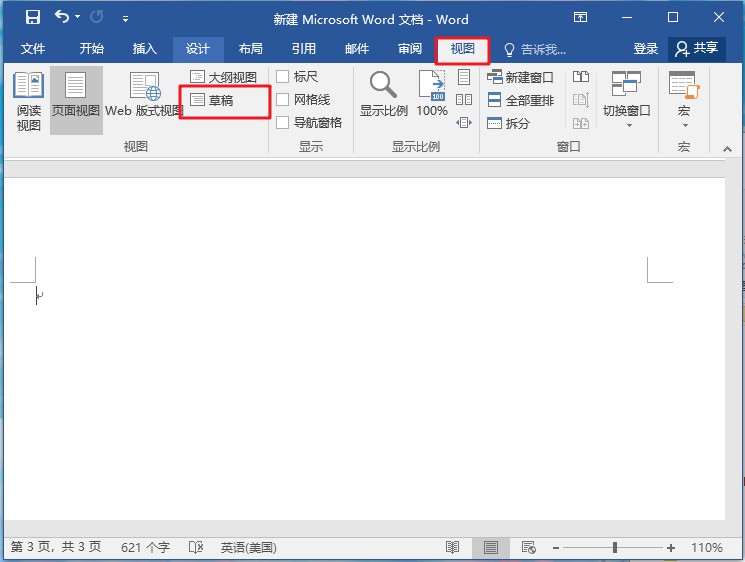Click Arrange All (全部重排)
The image size is (745, 562).
coord(520,100)
